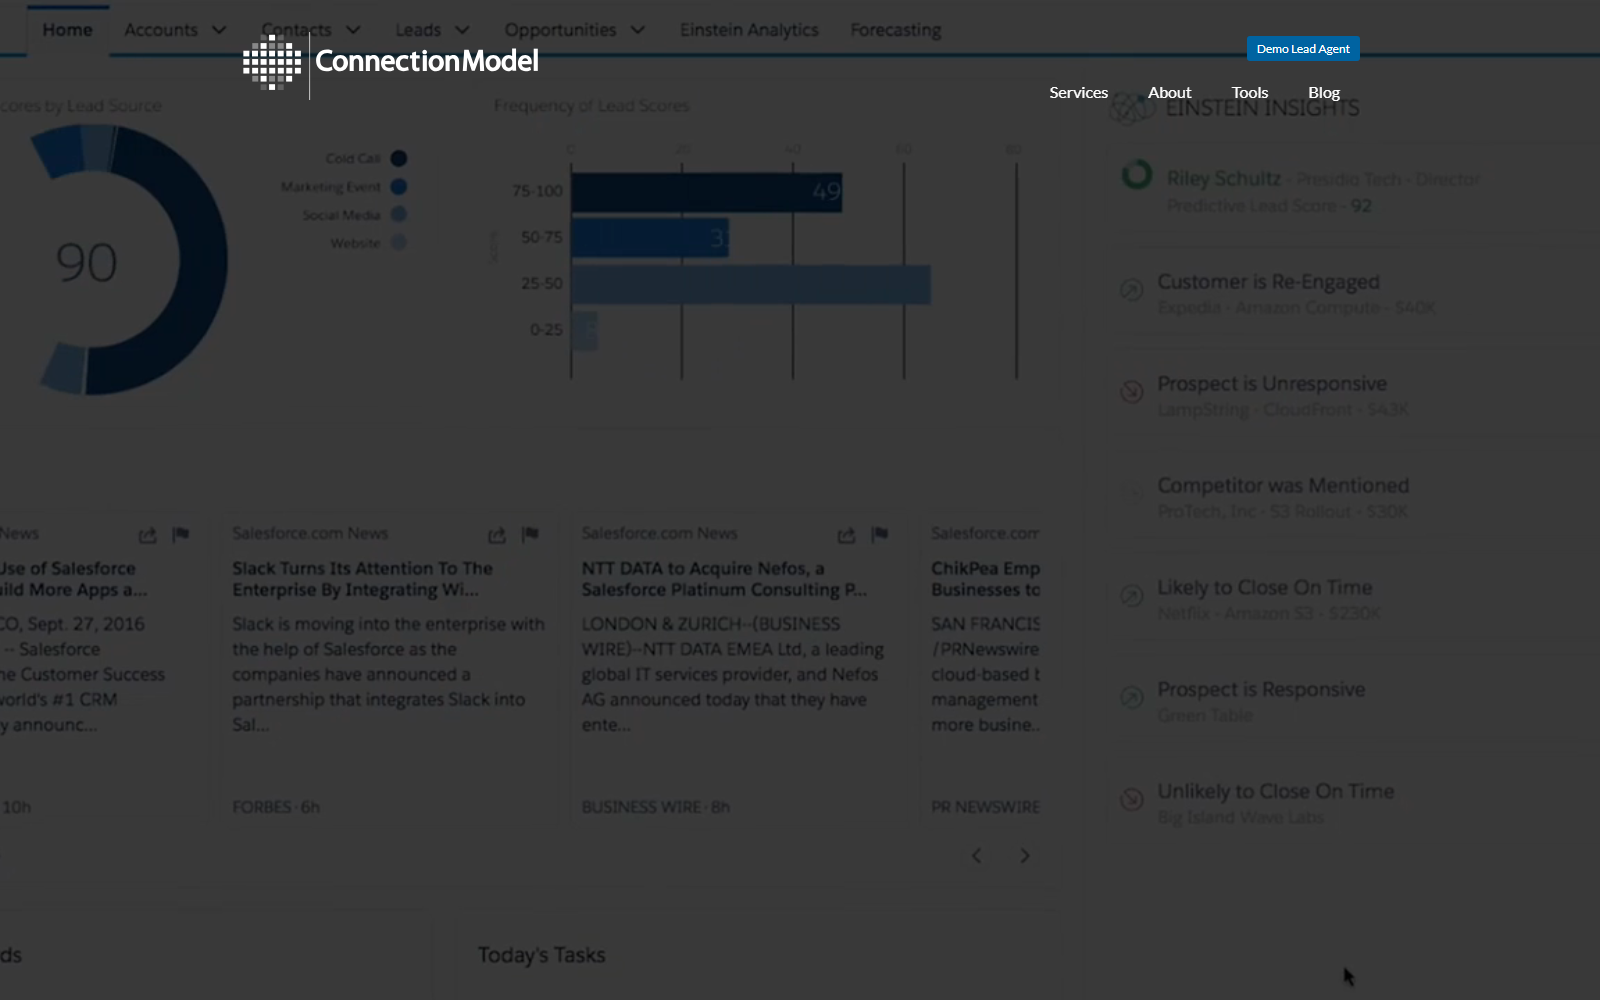This screenshot has width=1600, height=1000.
Task: Open Slack Turns Its Attention article headline
Action: coord(363,579)
